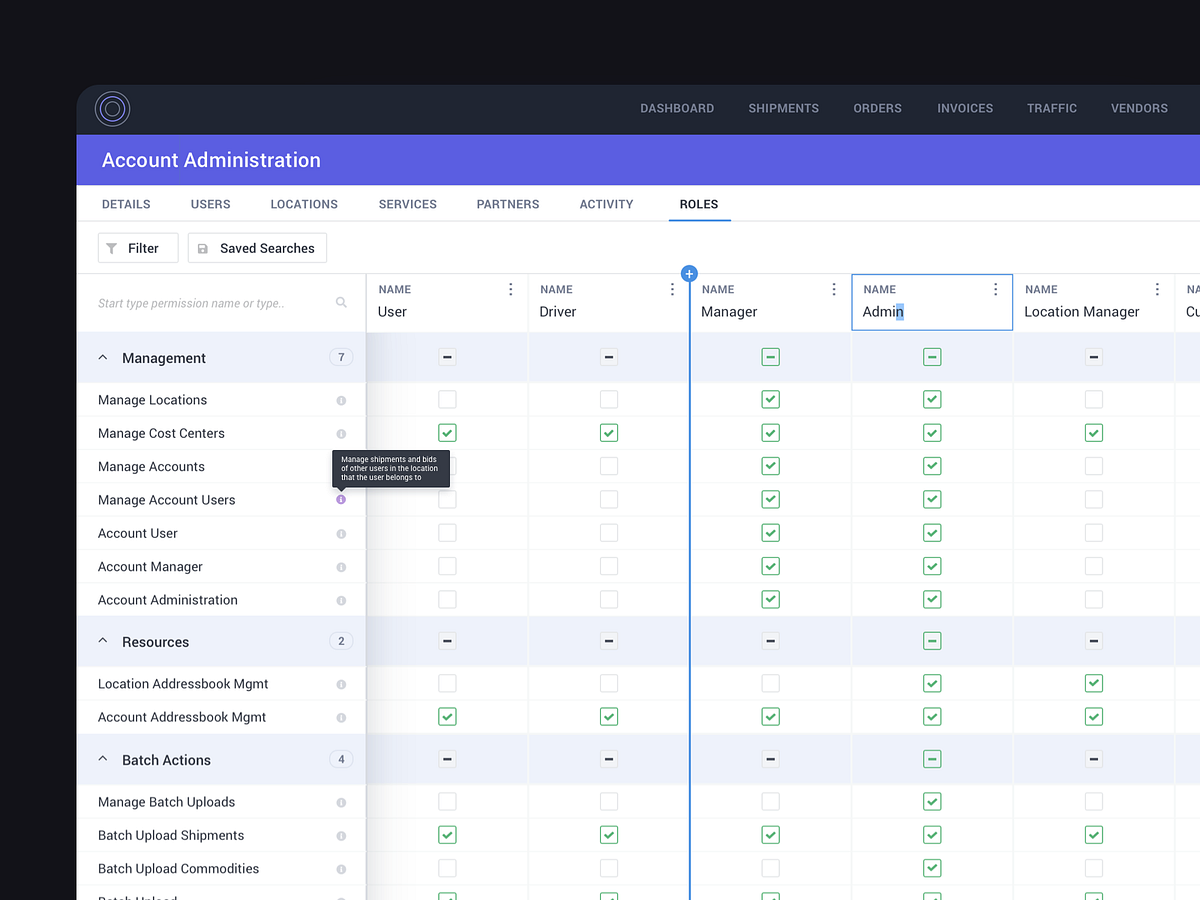Disable Account Addressbook Mgmt for Location Manager
This screenshot has height=900, width=1200.
click(x=1093, y=716)
